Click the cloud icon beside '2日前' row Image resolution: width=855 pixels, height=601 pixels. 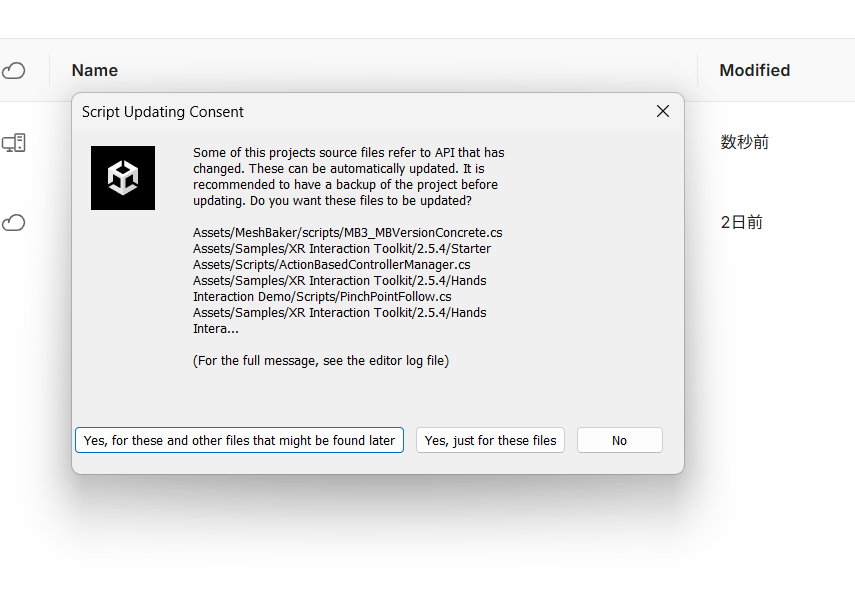click(x=14, y=223)
